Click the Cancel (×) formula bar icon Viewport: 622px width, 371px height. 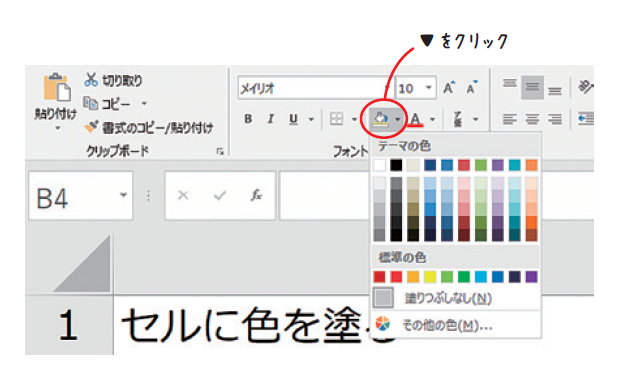(183, 196)
